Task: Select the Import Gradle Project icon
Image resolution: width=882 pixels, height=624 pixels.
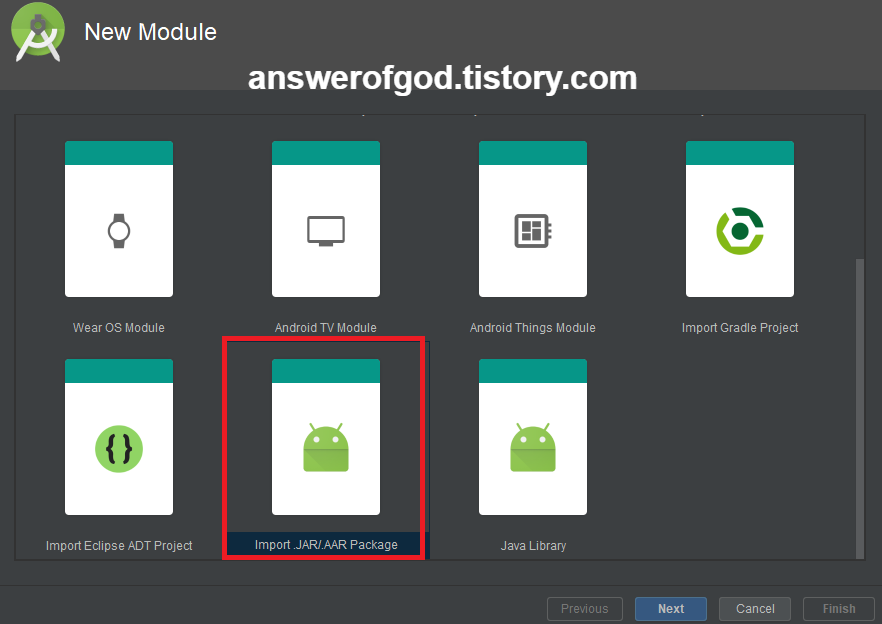Action: (x=740, y=231)
